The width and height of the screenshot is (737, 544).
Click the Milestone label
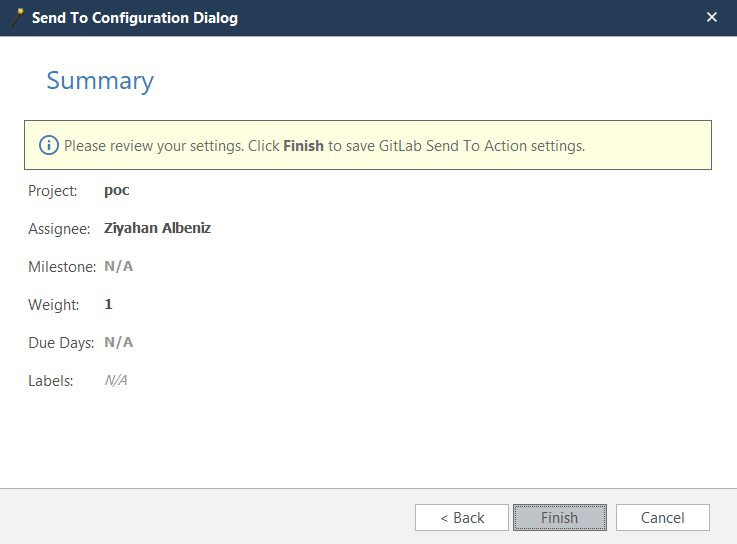click(x=61, y=266)
